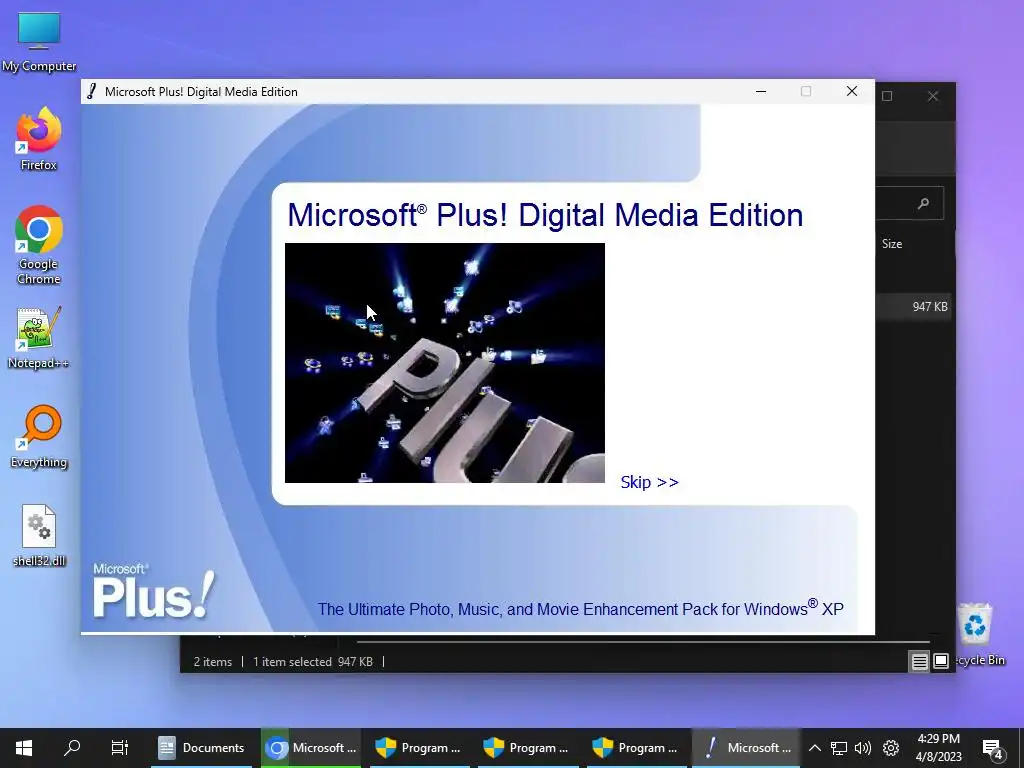This screenshot has width=1024, height=768.
Task: Open taskbar search magnifier
Action: [x=72, y=748]
